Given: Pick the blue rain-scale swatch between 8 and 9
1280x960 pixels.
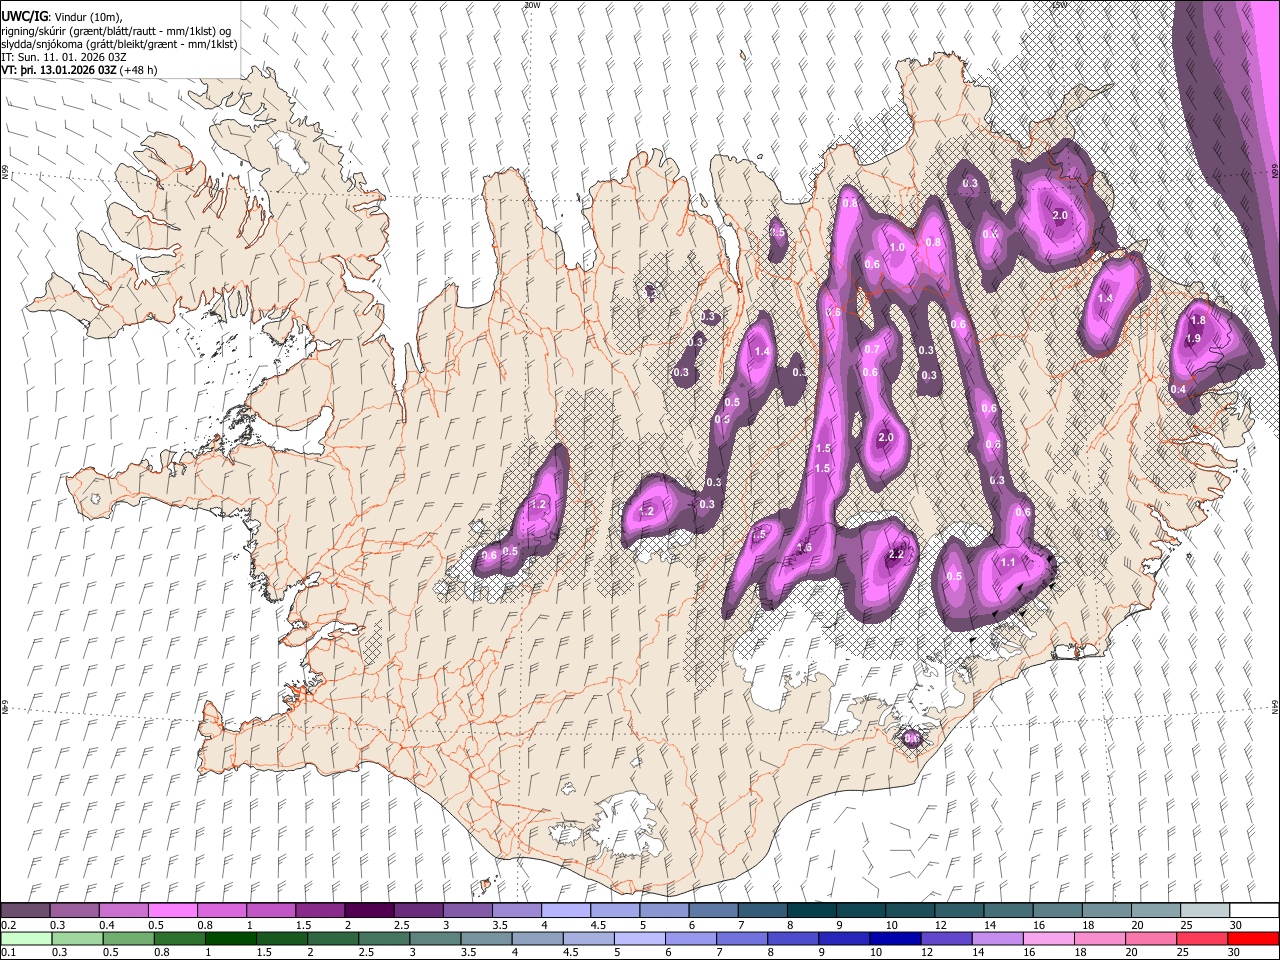Looking at the screenshot, I should coord(793,938).
